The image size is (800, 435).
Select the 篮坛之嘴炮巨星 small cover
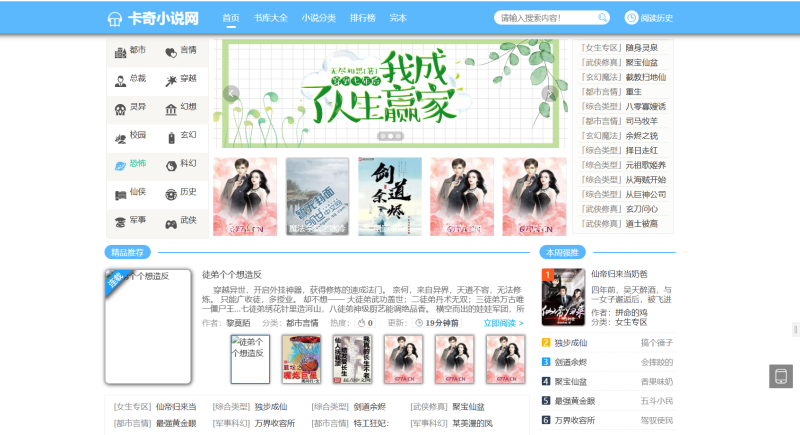pos(302,359)
